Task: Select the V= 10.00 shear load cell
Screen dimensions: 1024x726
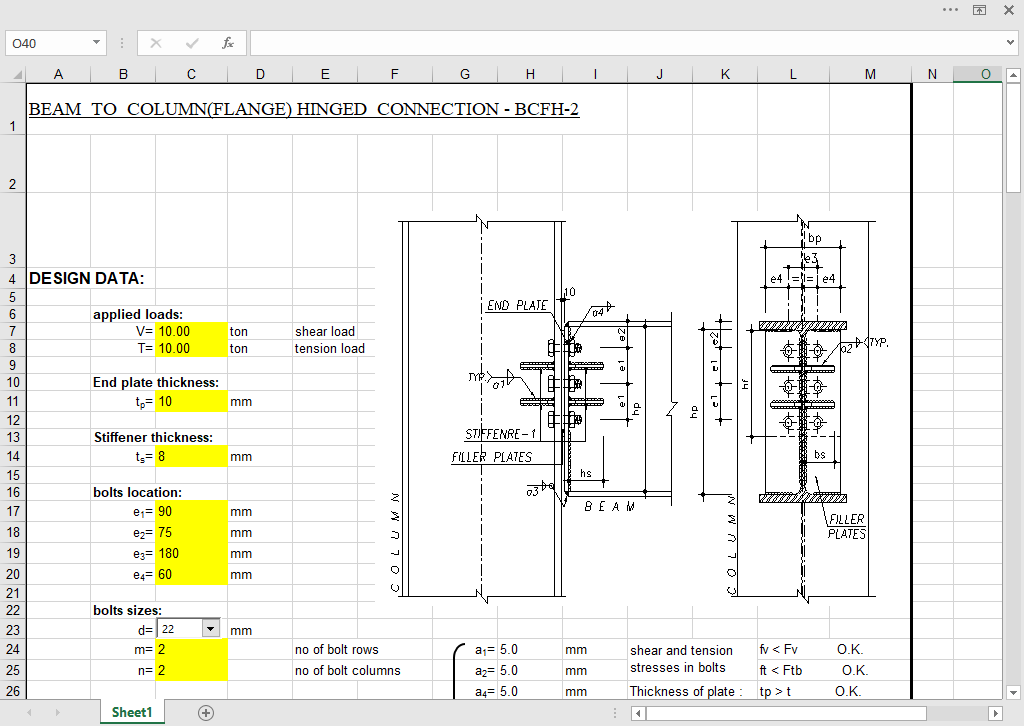Action: tap(191, 332)
